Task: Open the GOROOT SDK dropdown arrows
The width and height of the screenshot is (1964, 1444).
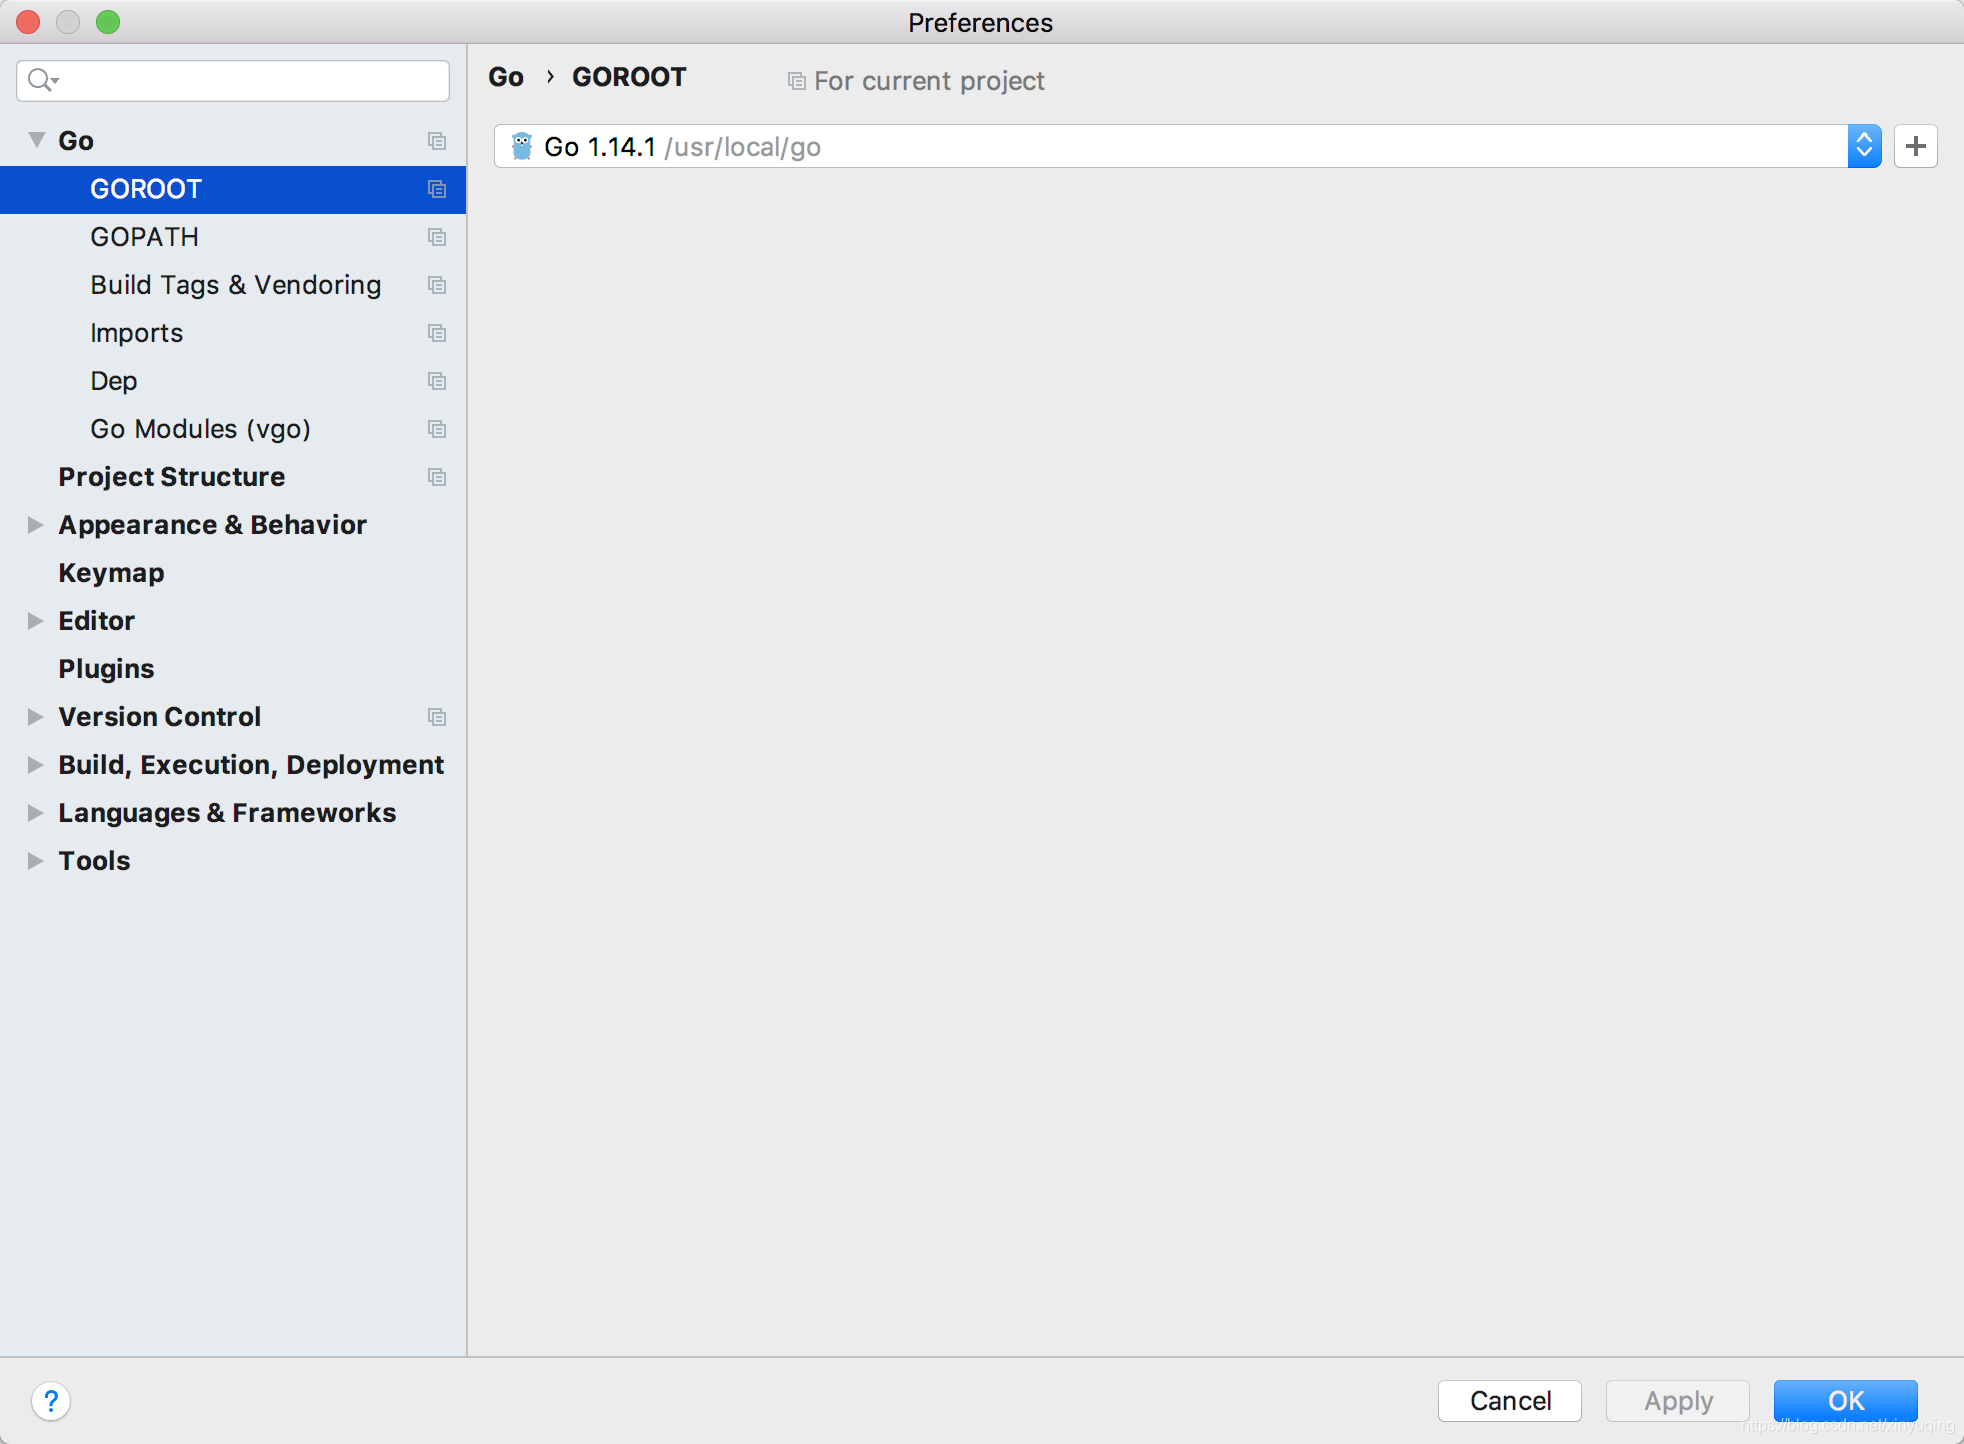Action: 1864,146
